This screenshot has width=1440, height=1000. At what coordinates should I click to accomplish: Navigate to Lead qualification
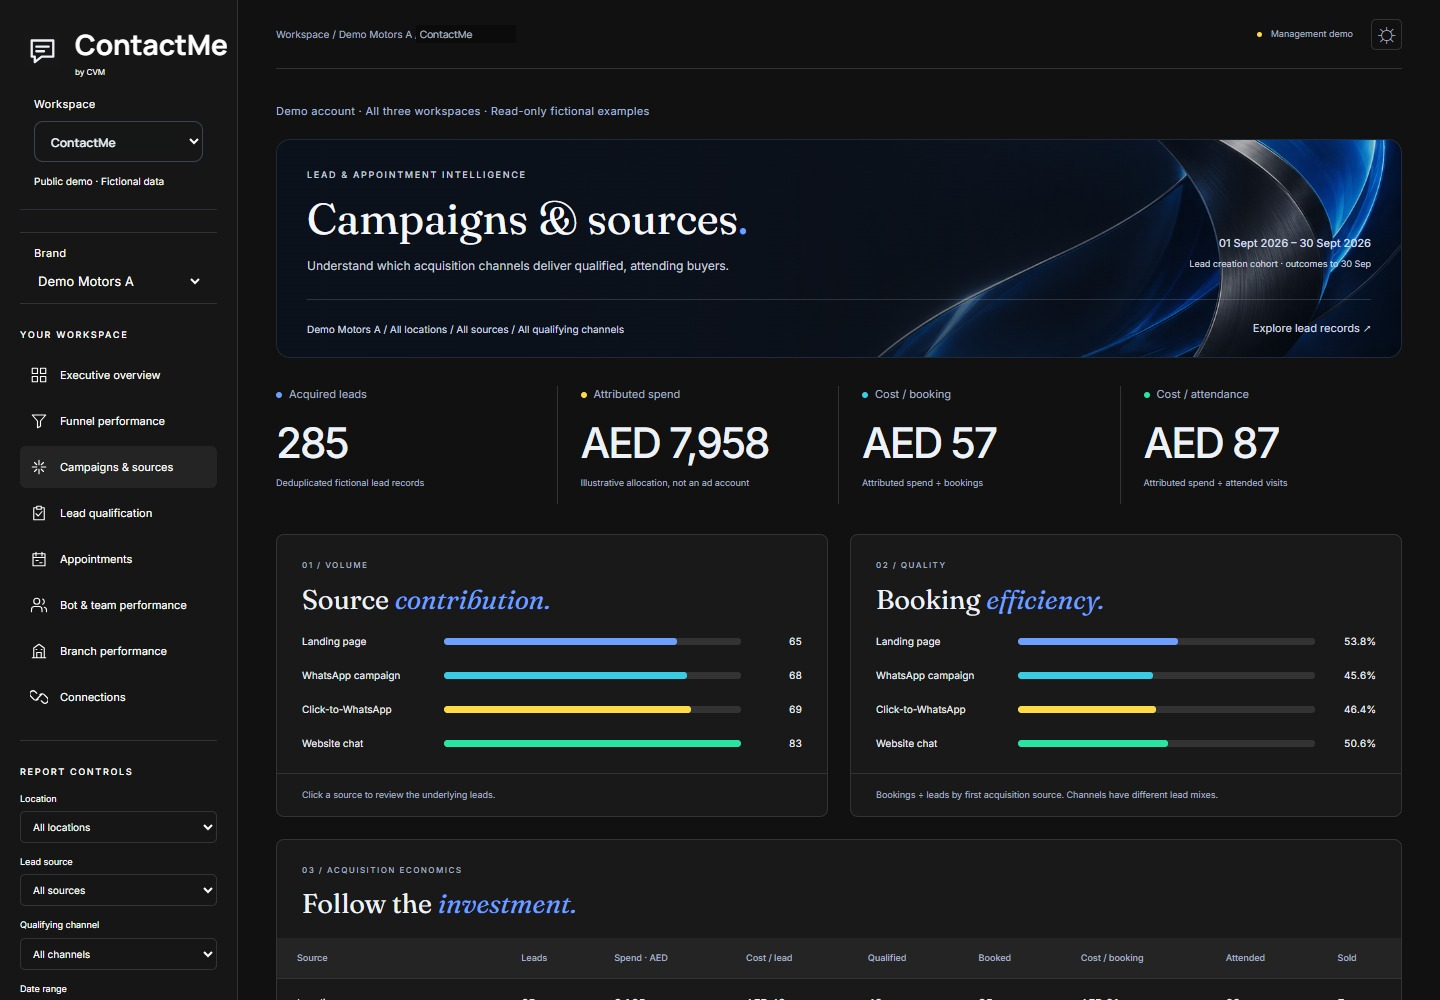tap(118, 513)
